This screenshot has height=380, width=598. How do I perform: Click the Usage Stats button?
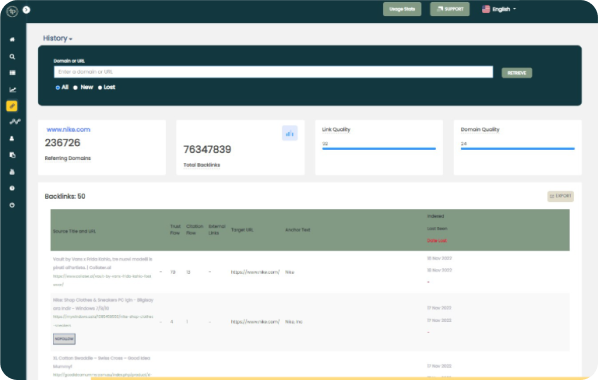point(402,9)
